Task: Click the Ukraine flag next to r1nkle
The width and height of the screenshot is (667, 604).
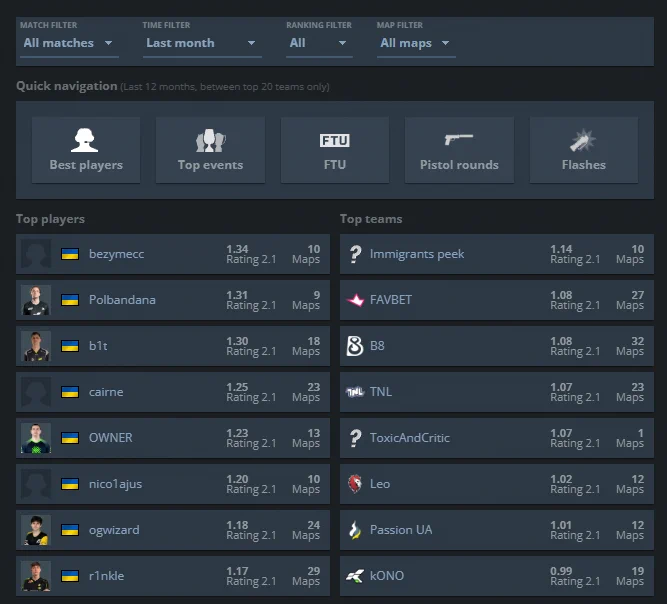Action: click(x=70, y=576)
